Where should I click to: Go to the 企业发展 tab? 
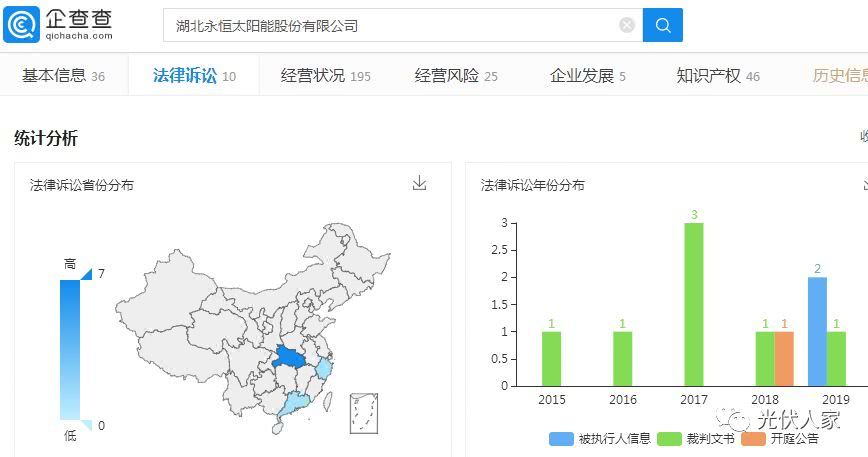(587, 76)
